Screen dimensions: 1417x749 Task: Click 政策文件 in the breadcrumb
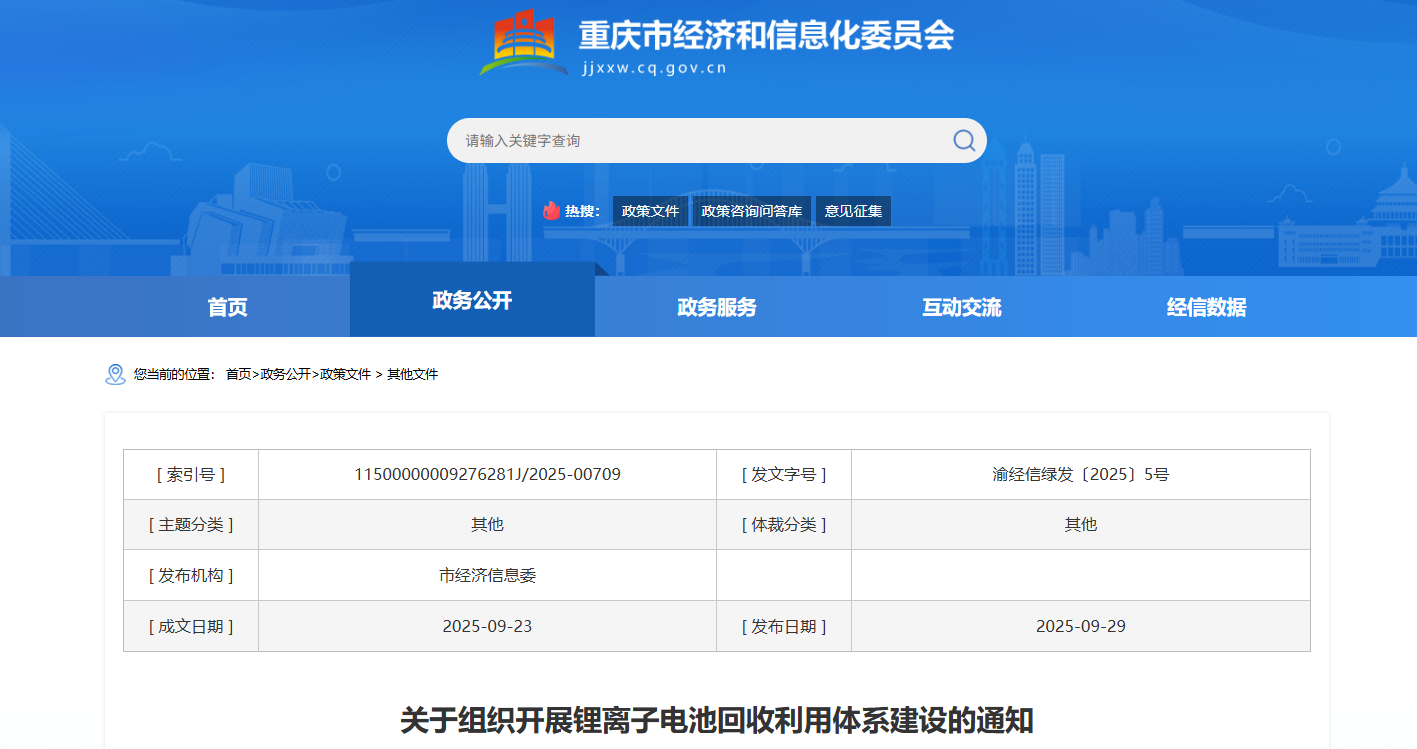346,374
